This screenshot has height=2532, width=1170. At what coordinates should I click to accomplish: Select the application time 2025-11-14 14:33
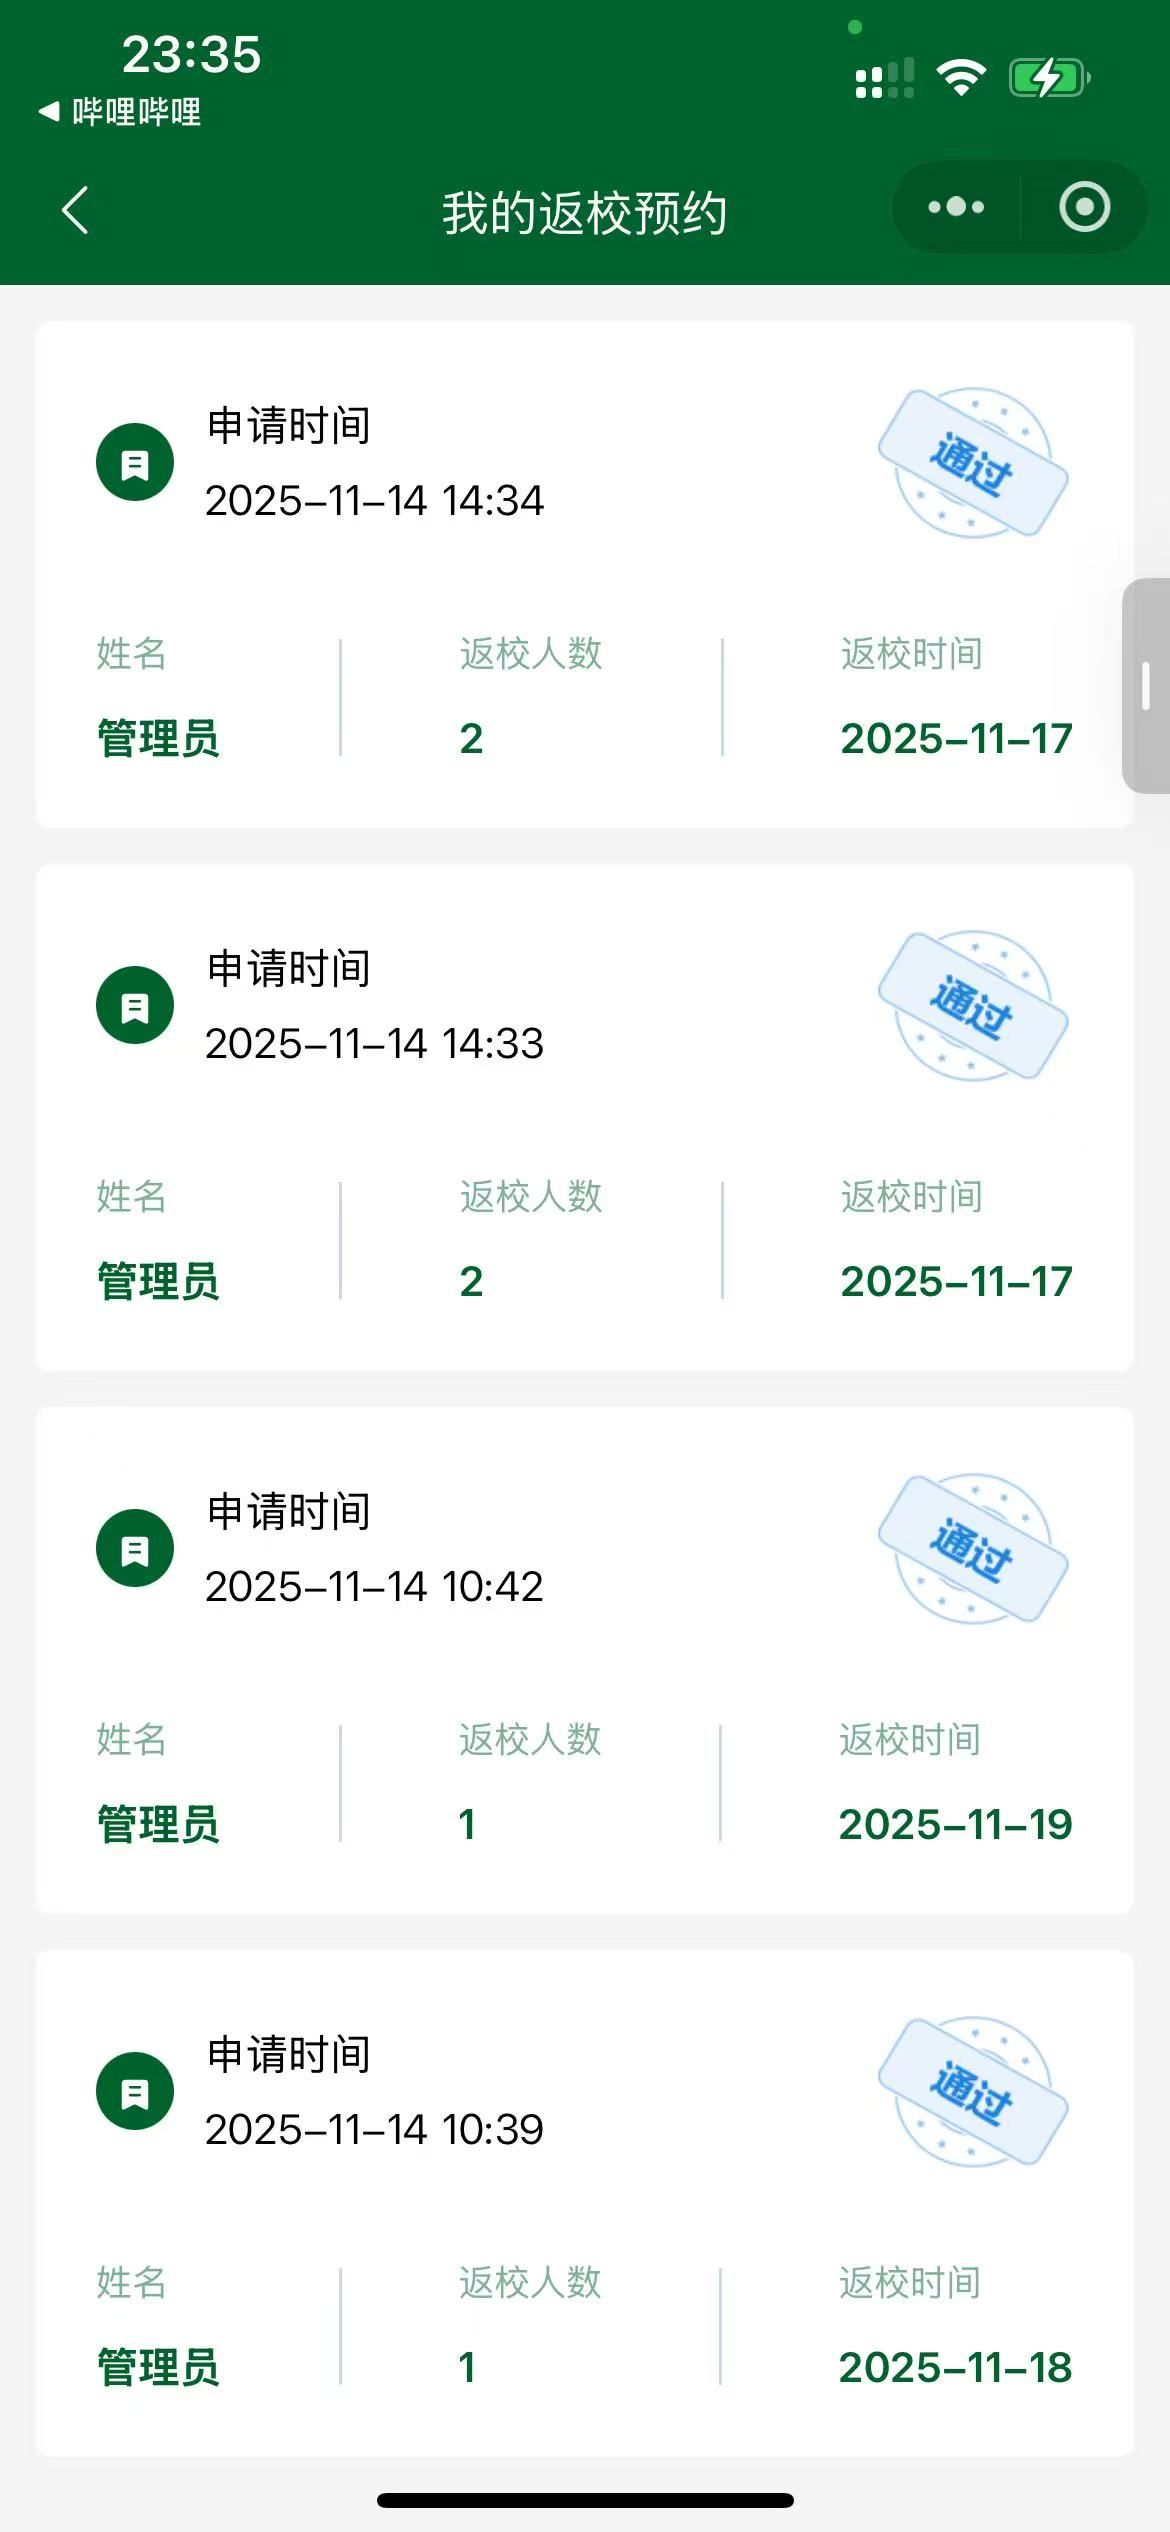pyautogui.click(x=374, y=1044)
